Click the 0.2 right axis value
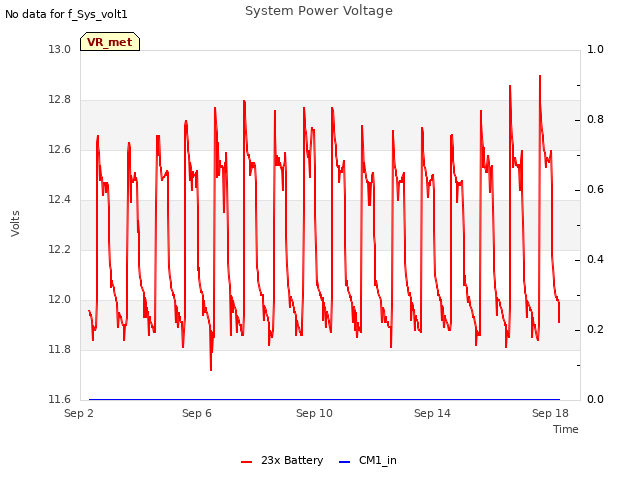 pos(596,329)
